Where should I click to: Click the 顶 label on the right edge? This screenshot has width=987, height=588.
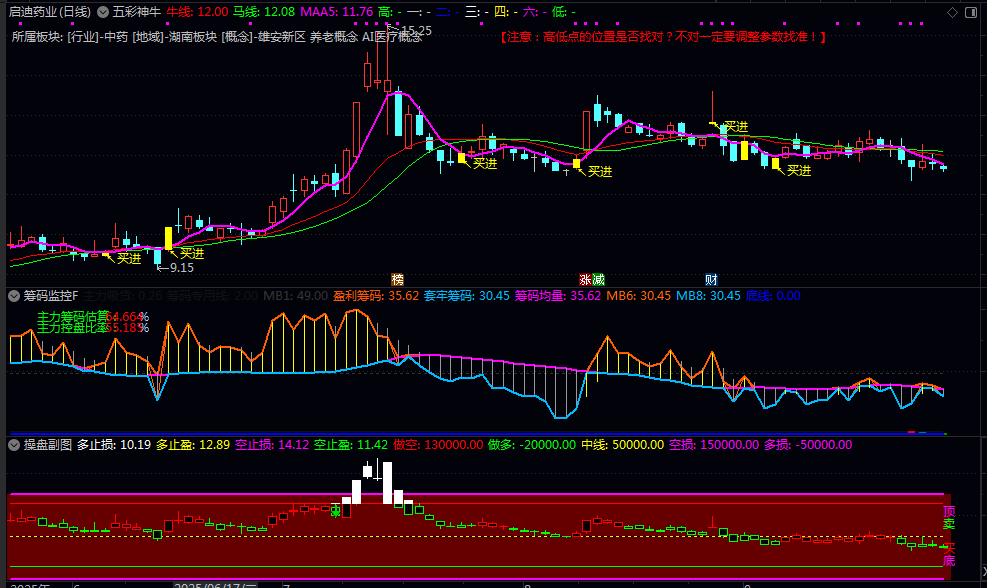point(948,512)
